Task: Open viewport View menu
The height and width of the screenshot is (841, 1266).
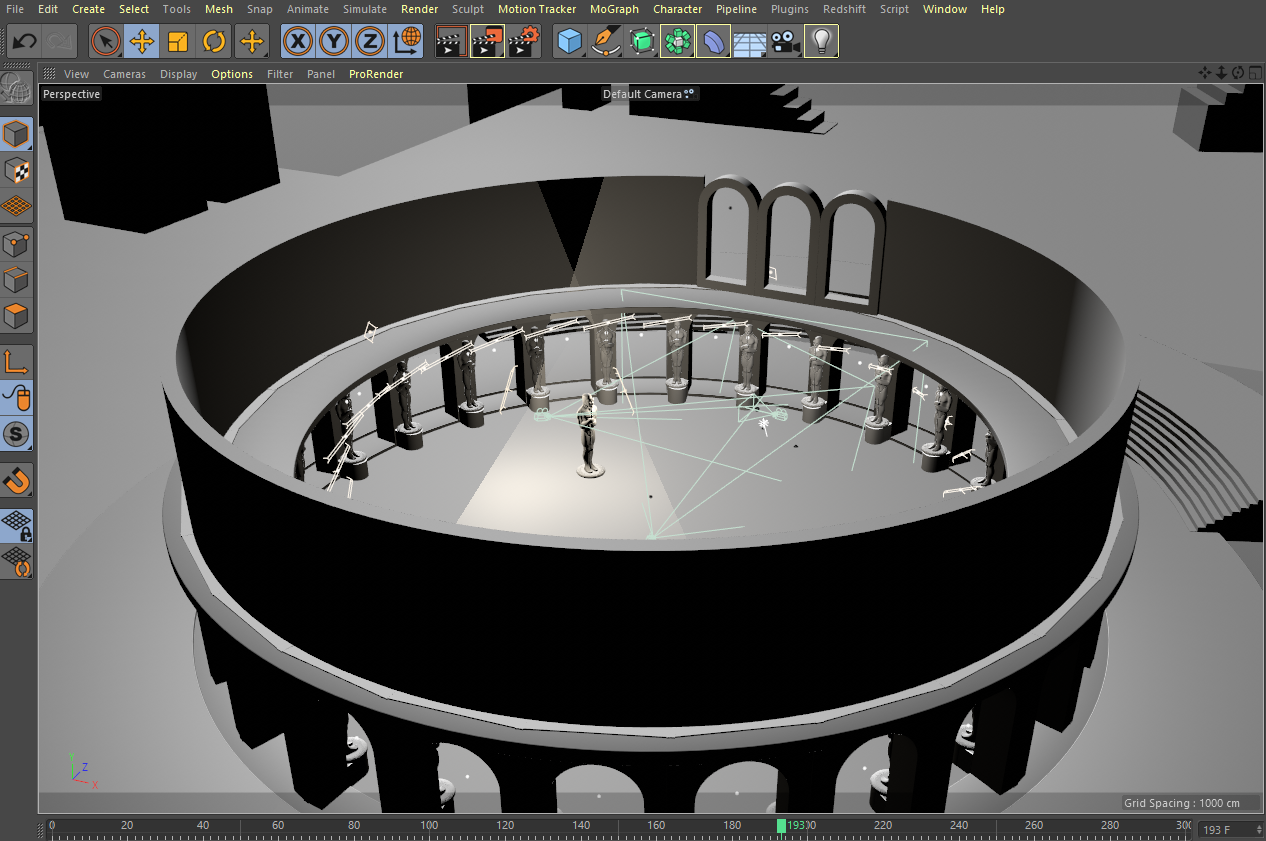Action: pyautogui.click(x=76, y=74)
